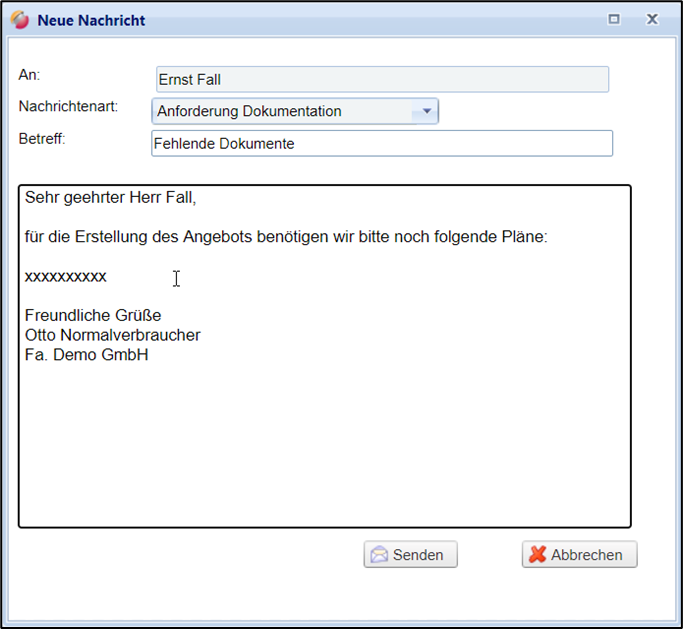The height and width of the screenshot is (629, 683).
Task: Click the Sehr geehrter Herr Fall line
Action: point(111,198)
